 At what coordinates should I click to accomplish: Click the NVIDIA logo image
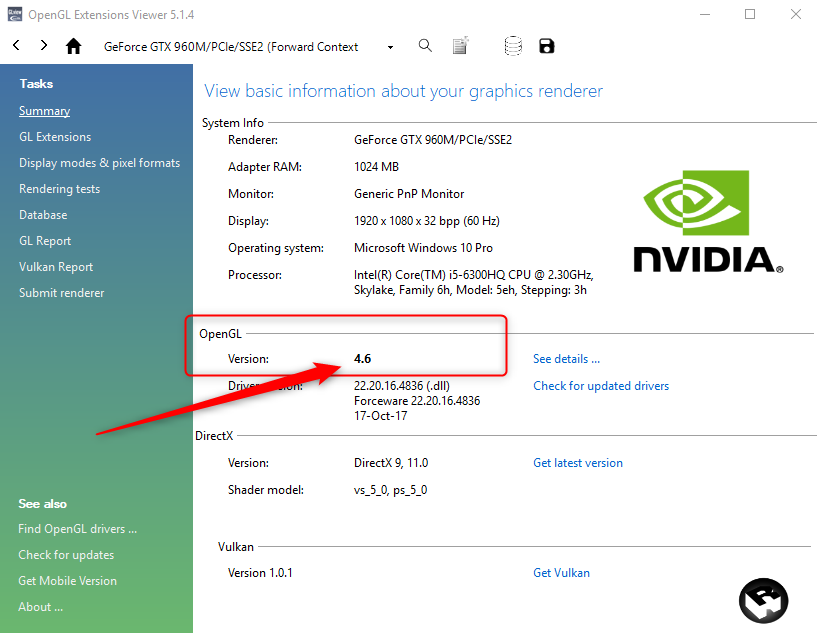[x=707, y=222]
